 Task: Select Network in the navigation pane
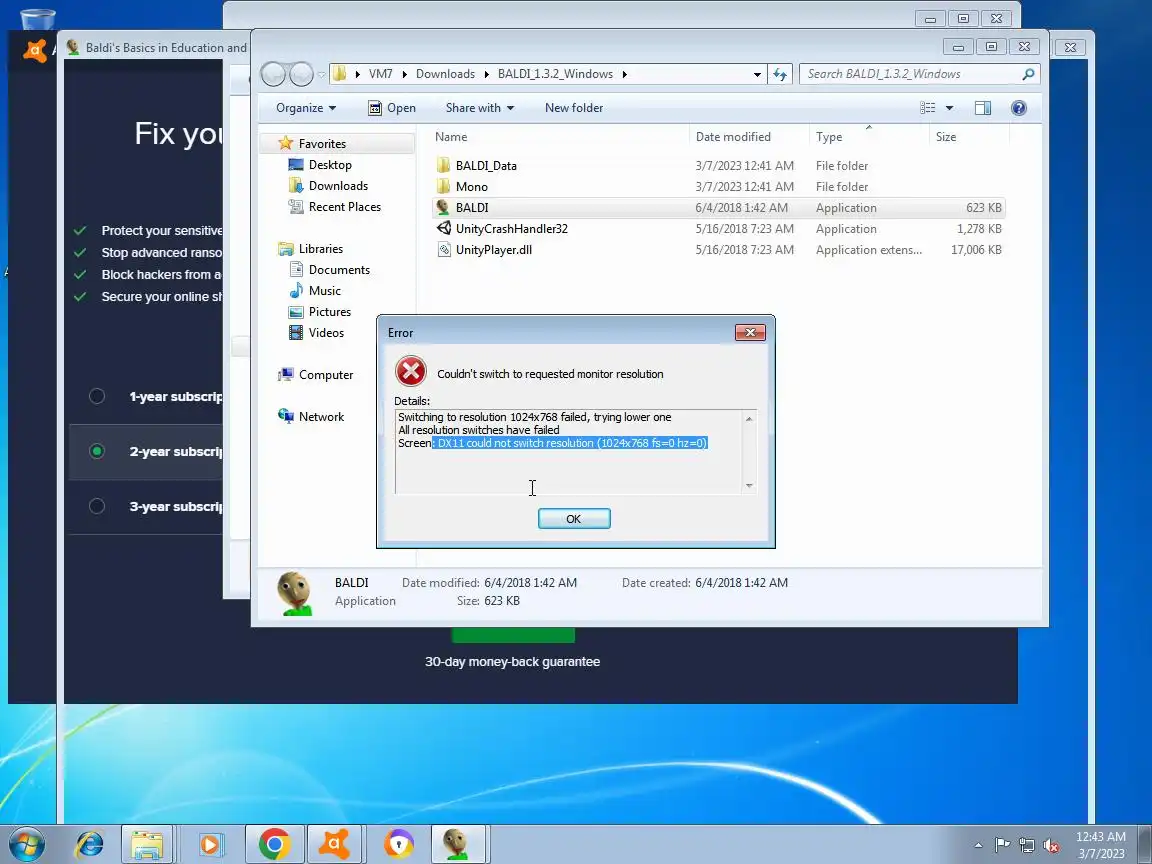coord(321,417)
